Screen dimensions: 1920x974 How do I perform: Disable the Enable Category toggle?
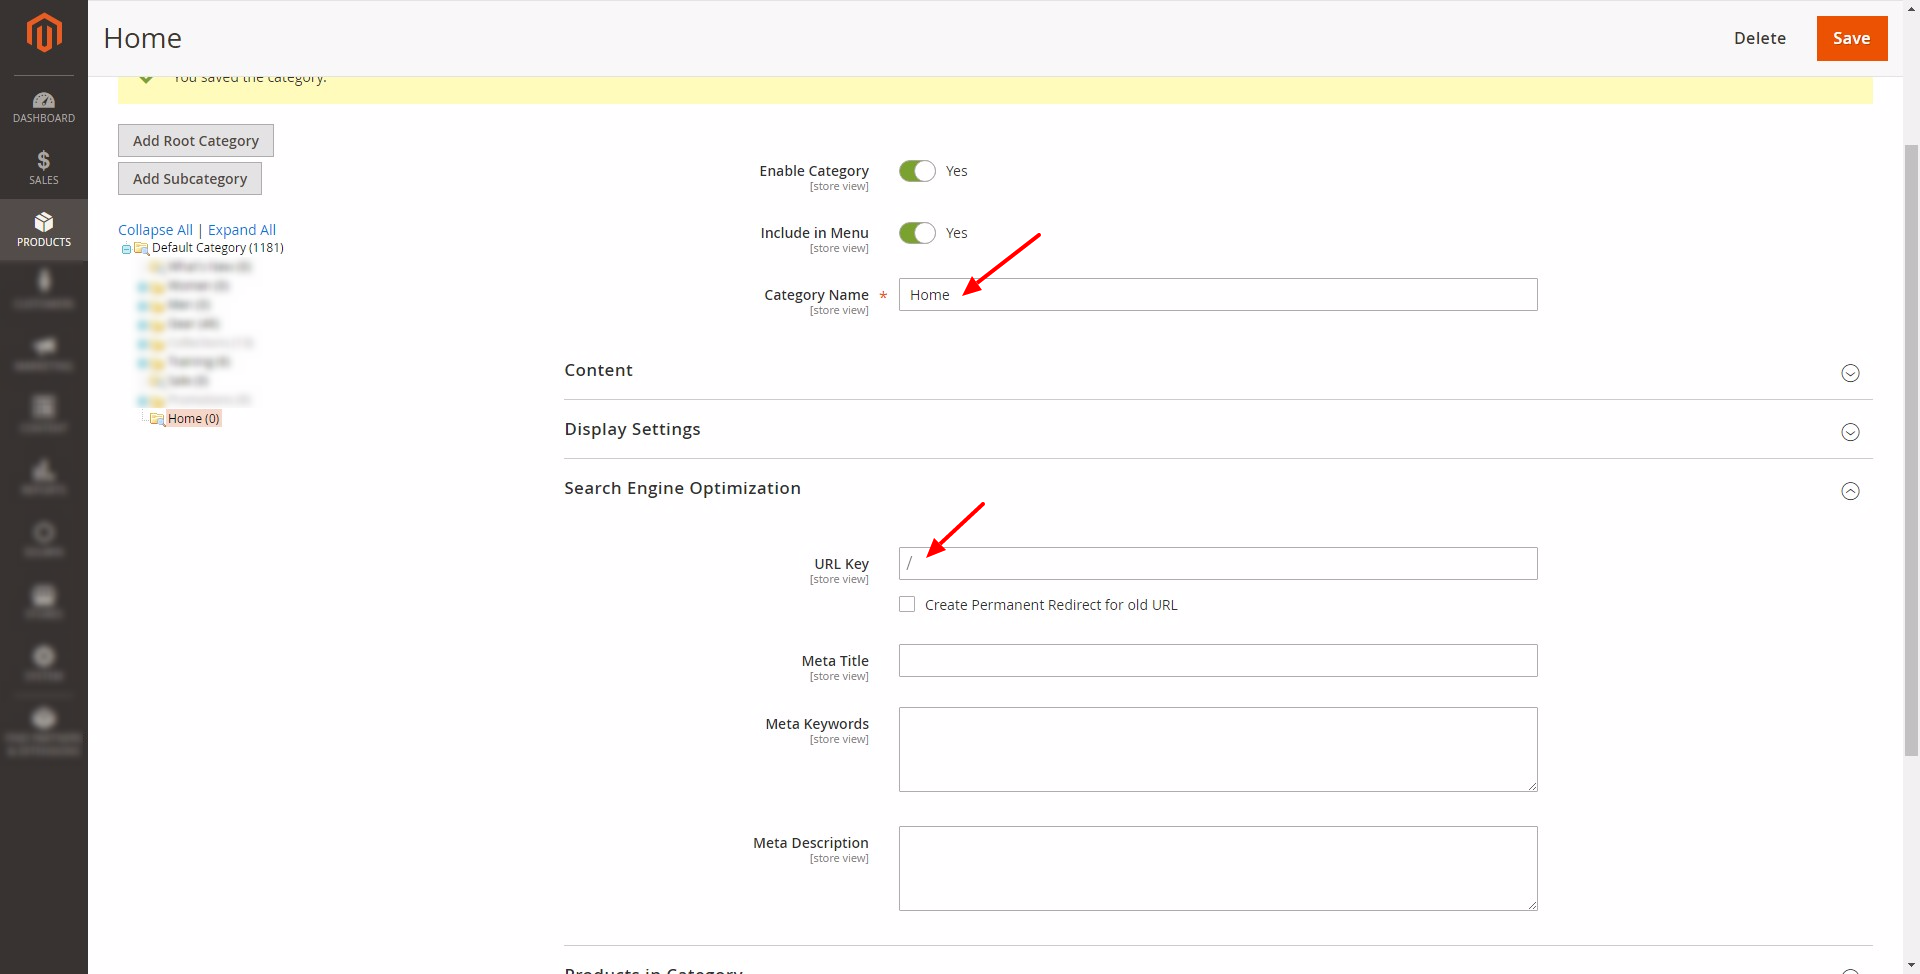click(916, 170)
